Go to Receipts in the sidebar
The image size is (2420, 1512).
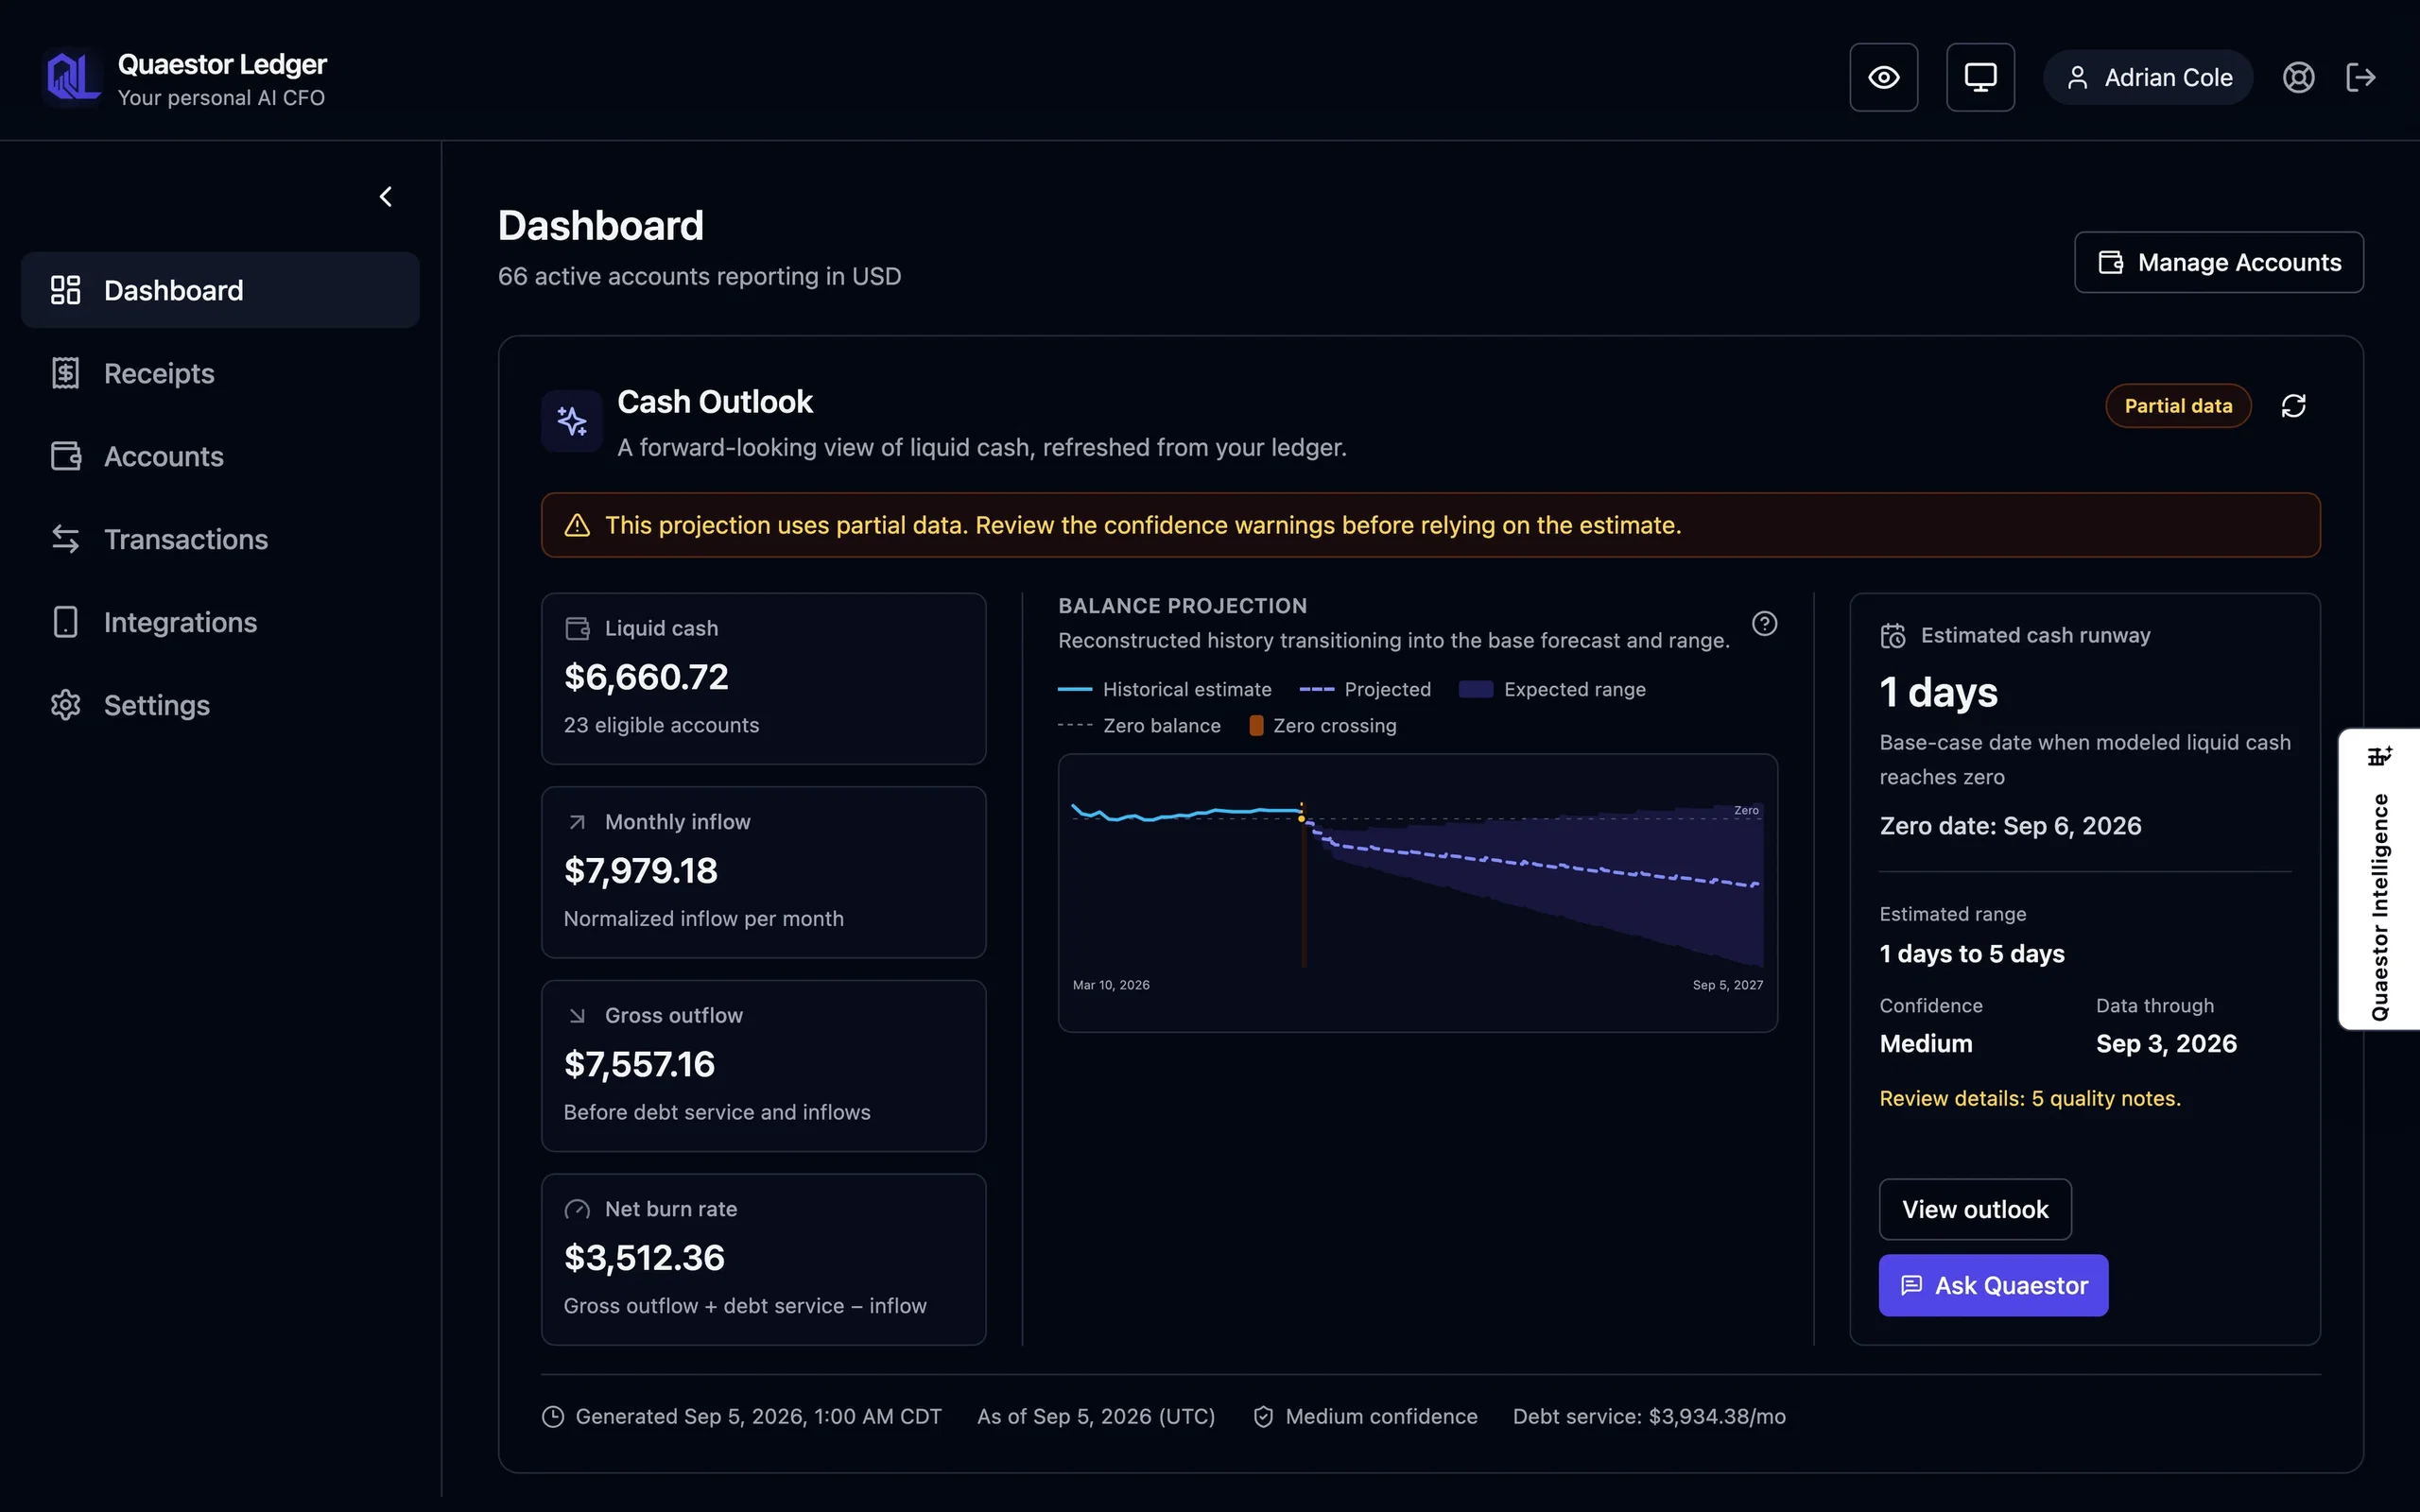coord(220,373)
